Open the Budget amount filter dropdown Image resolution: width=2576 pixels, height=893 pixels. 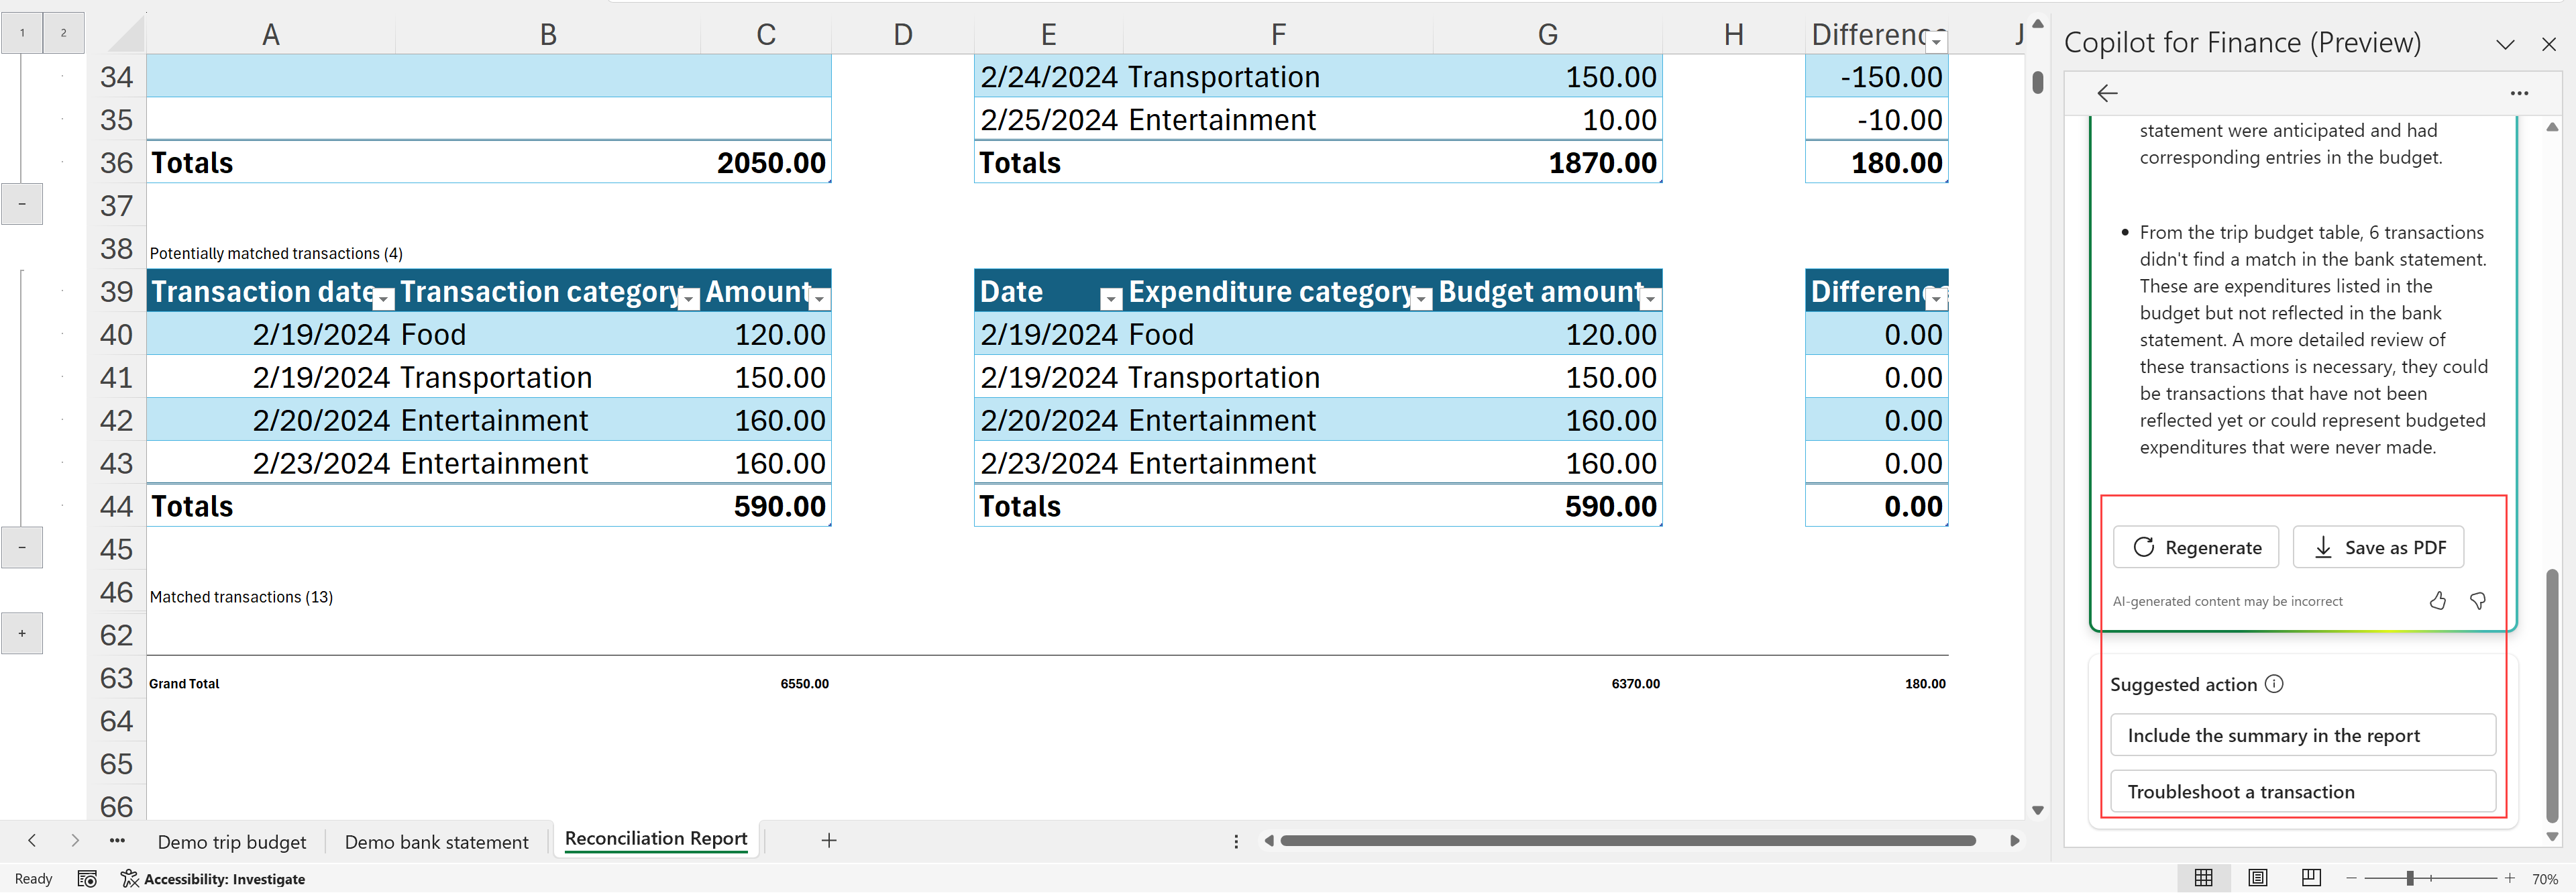point(1651,299)
